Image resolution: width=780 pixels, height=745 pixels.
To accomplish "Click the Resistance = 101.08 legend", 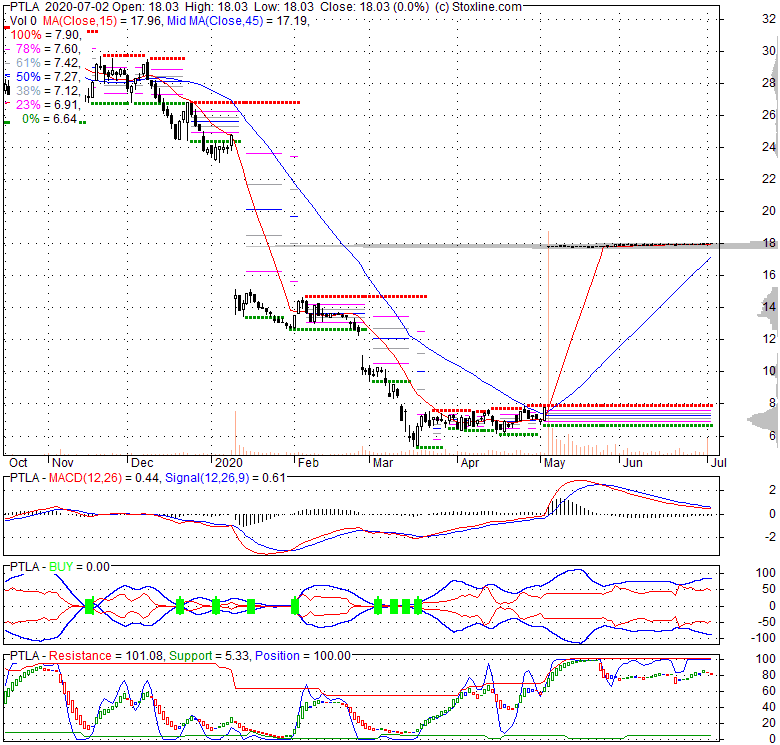I will point(106,656).
